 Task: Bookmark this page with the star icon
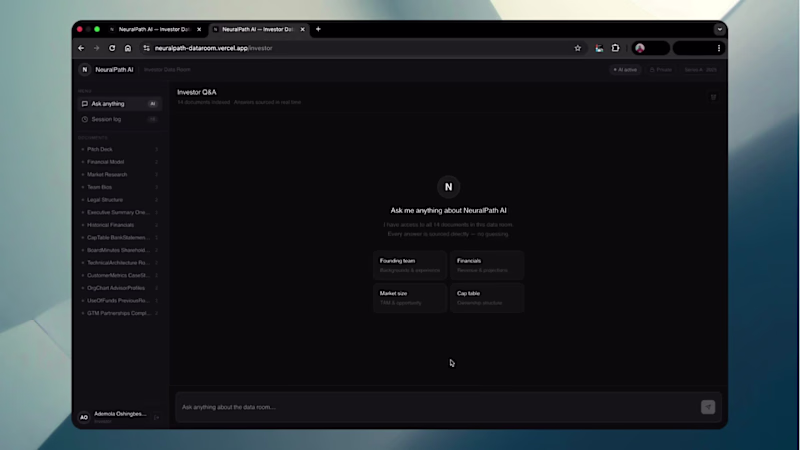point(578,48)
